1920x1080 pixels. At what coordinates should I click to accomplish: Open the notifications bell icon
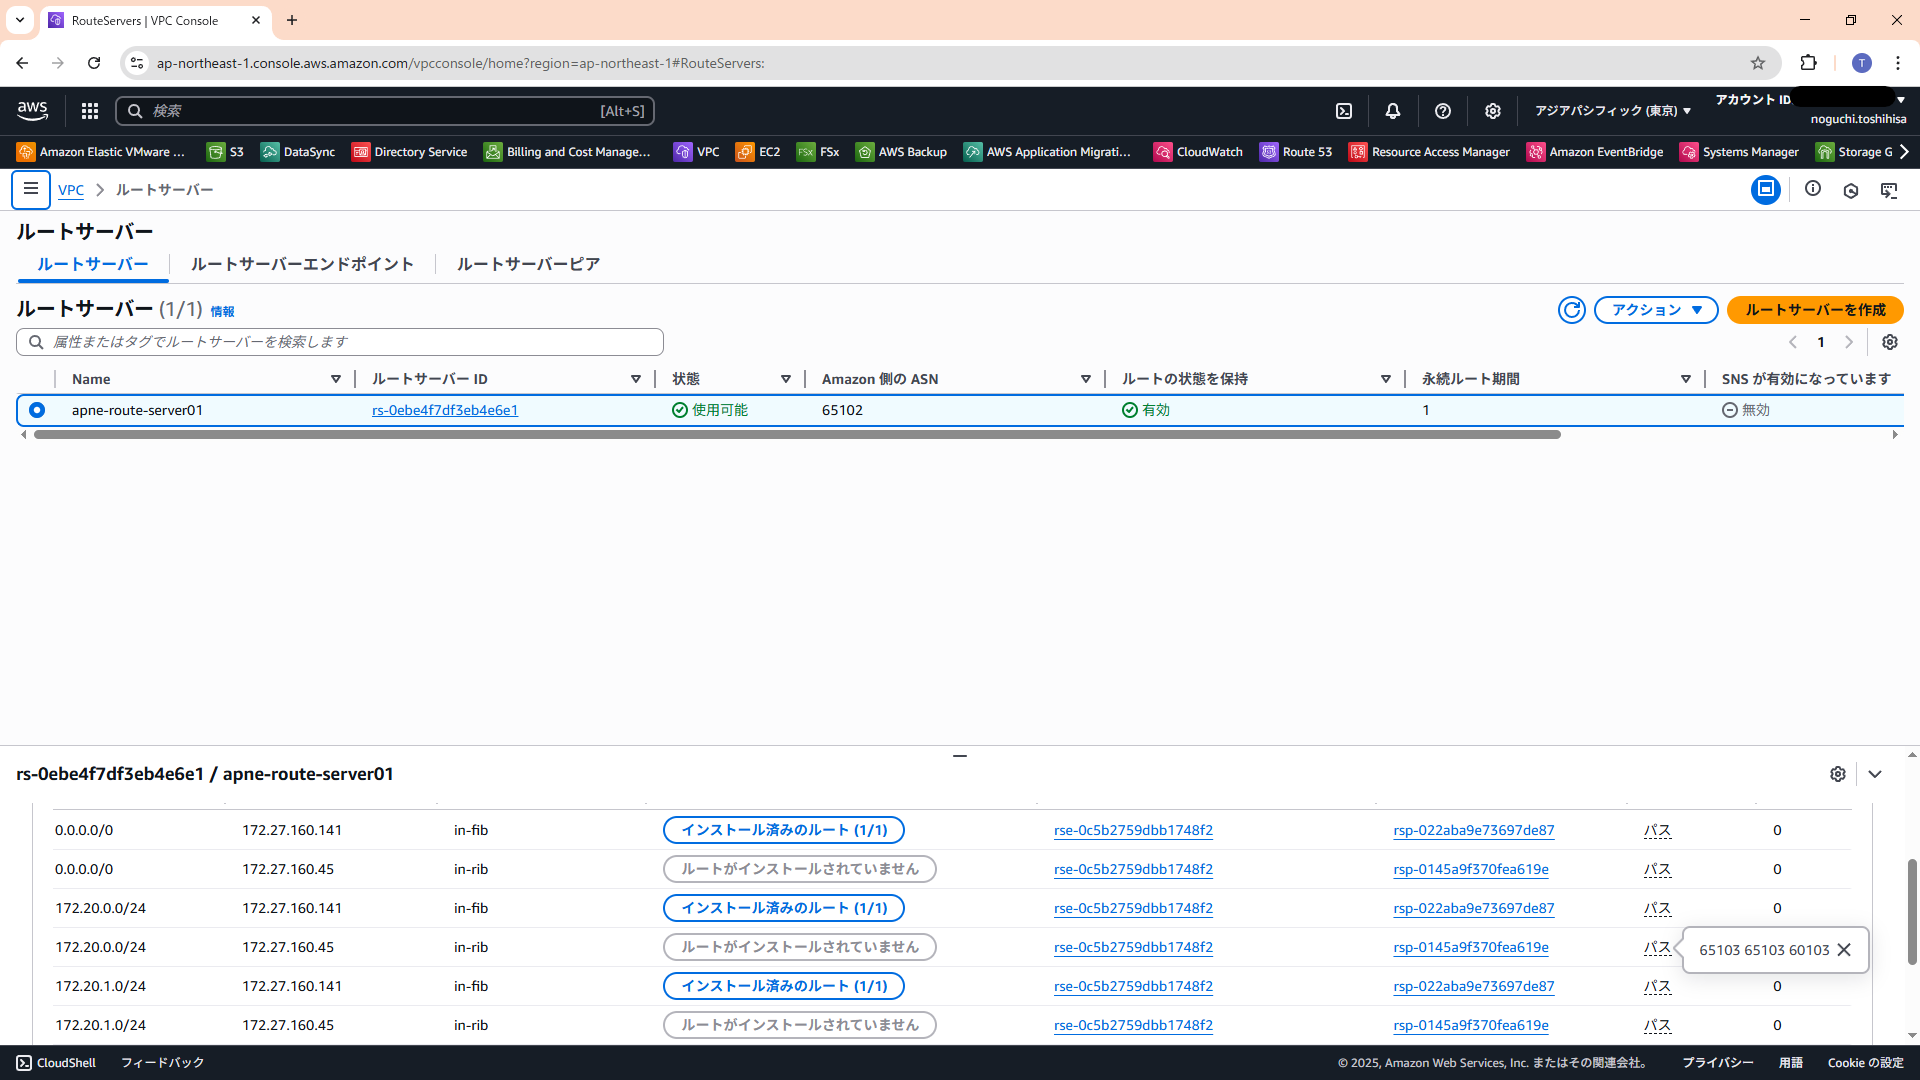(x=1392, y=111)
